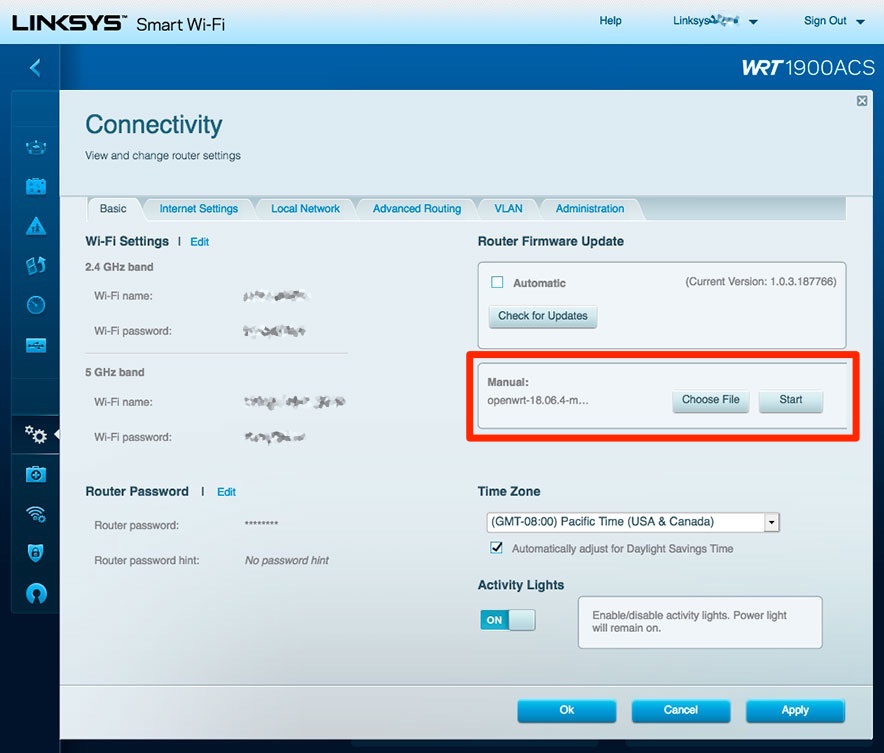The image size is (884, 753).
Task: Open the OpenVPN Server keyhole icon
Action: click(x=36, y=593)
